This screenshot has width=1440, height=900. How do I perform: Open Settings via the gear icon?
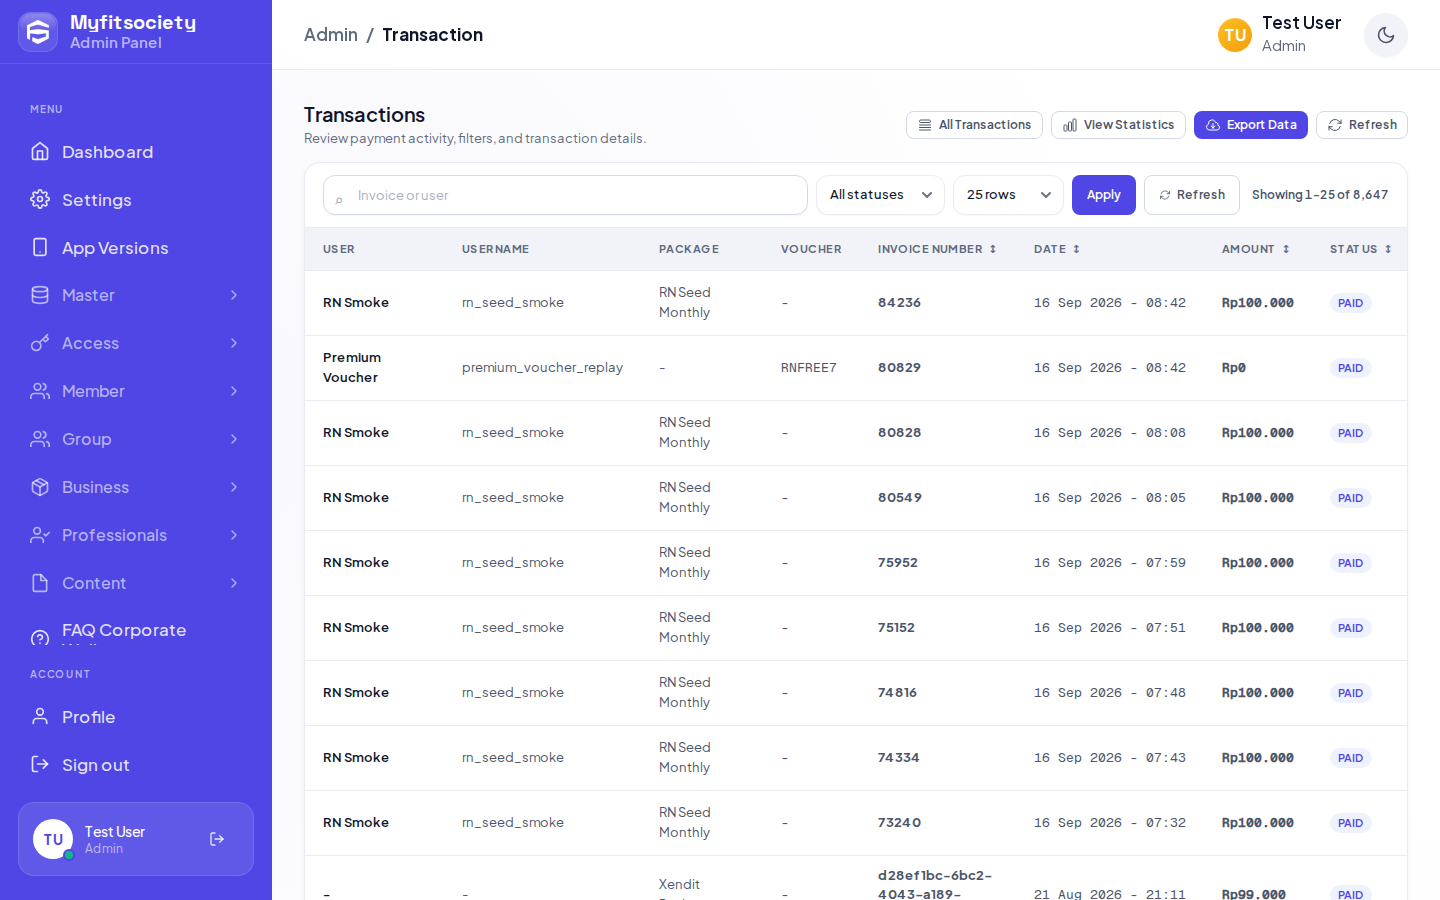click(x=40, y=199)
